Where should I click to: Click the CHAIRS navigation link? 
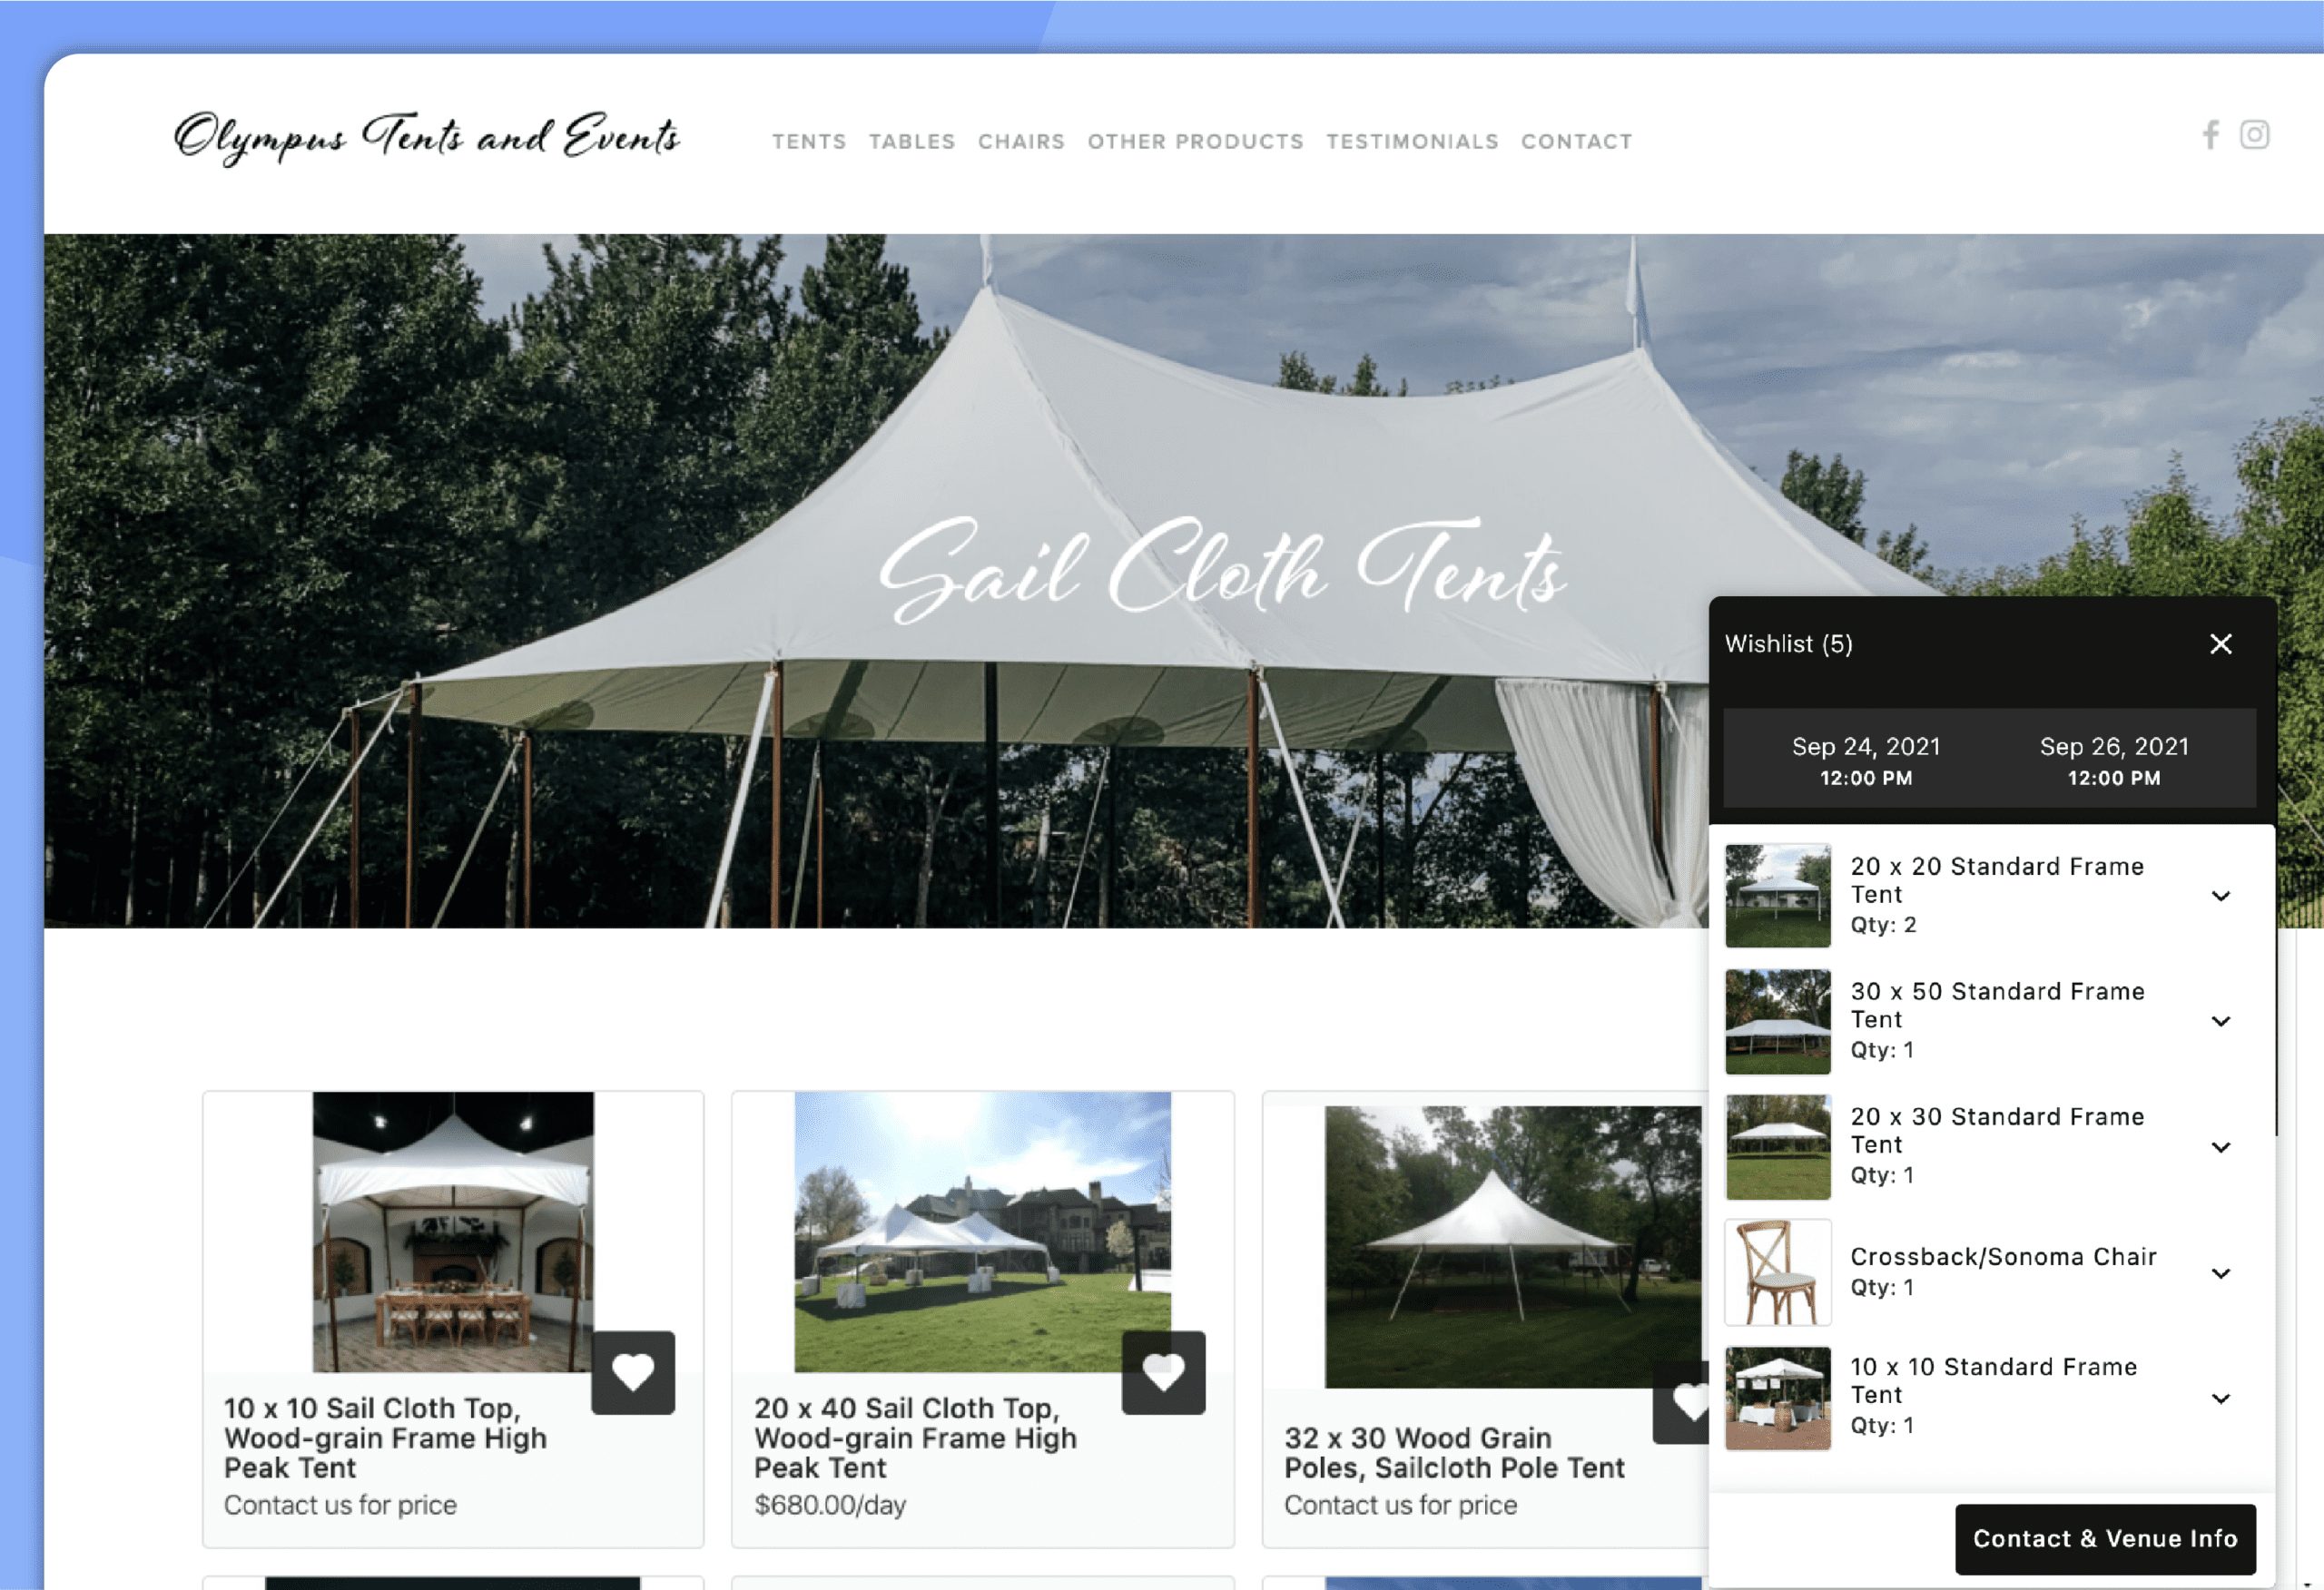(1019, 142)
